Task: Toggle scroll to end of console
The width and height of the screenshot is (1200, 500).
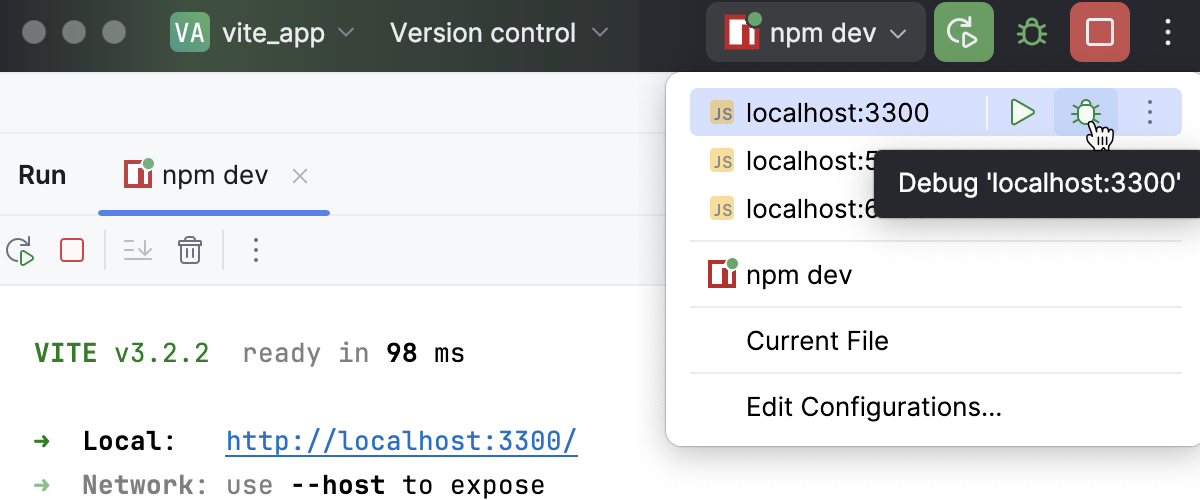Action: [137, 250]
